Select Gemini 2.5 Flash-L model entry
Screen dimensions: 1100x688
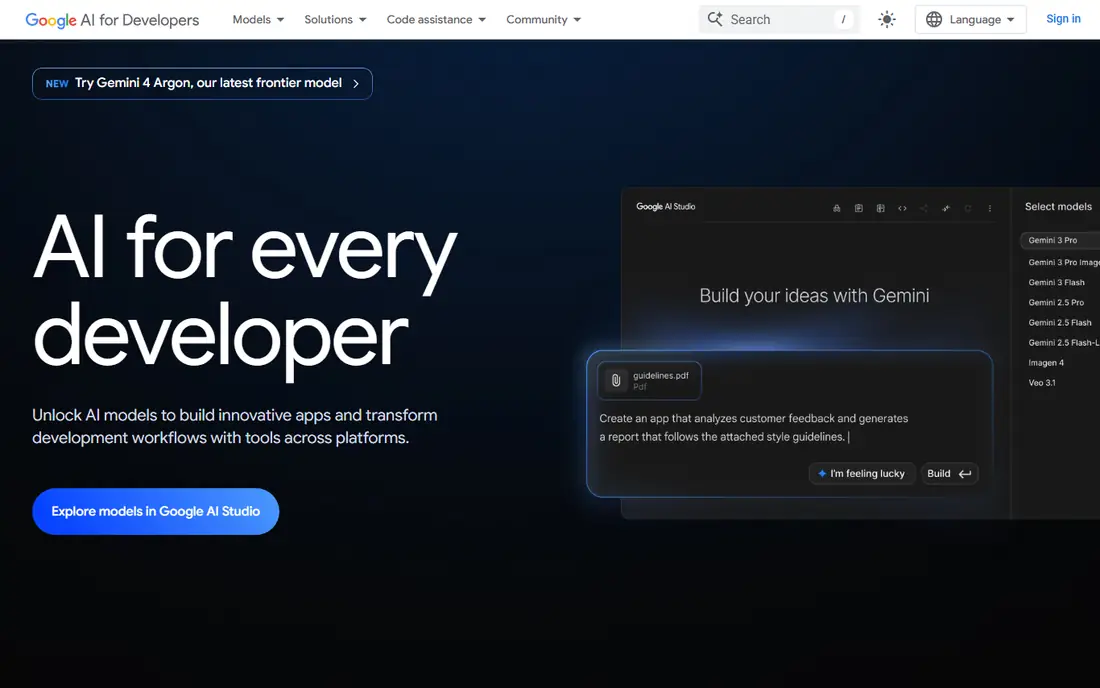[x=1064, y=343]
